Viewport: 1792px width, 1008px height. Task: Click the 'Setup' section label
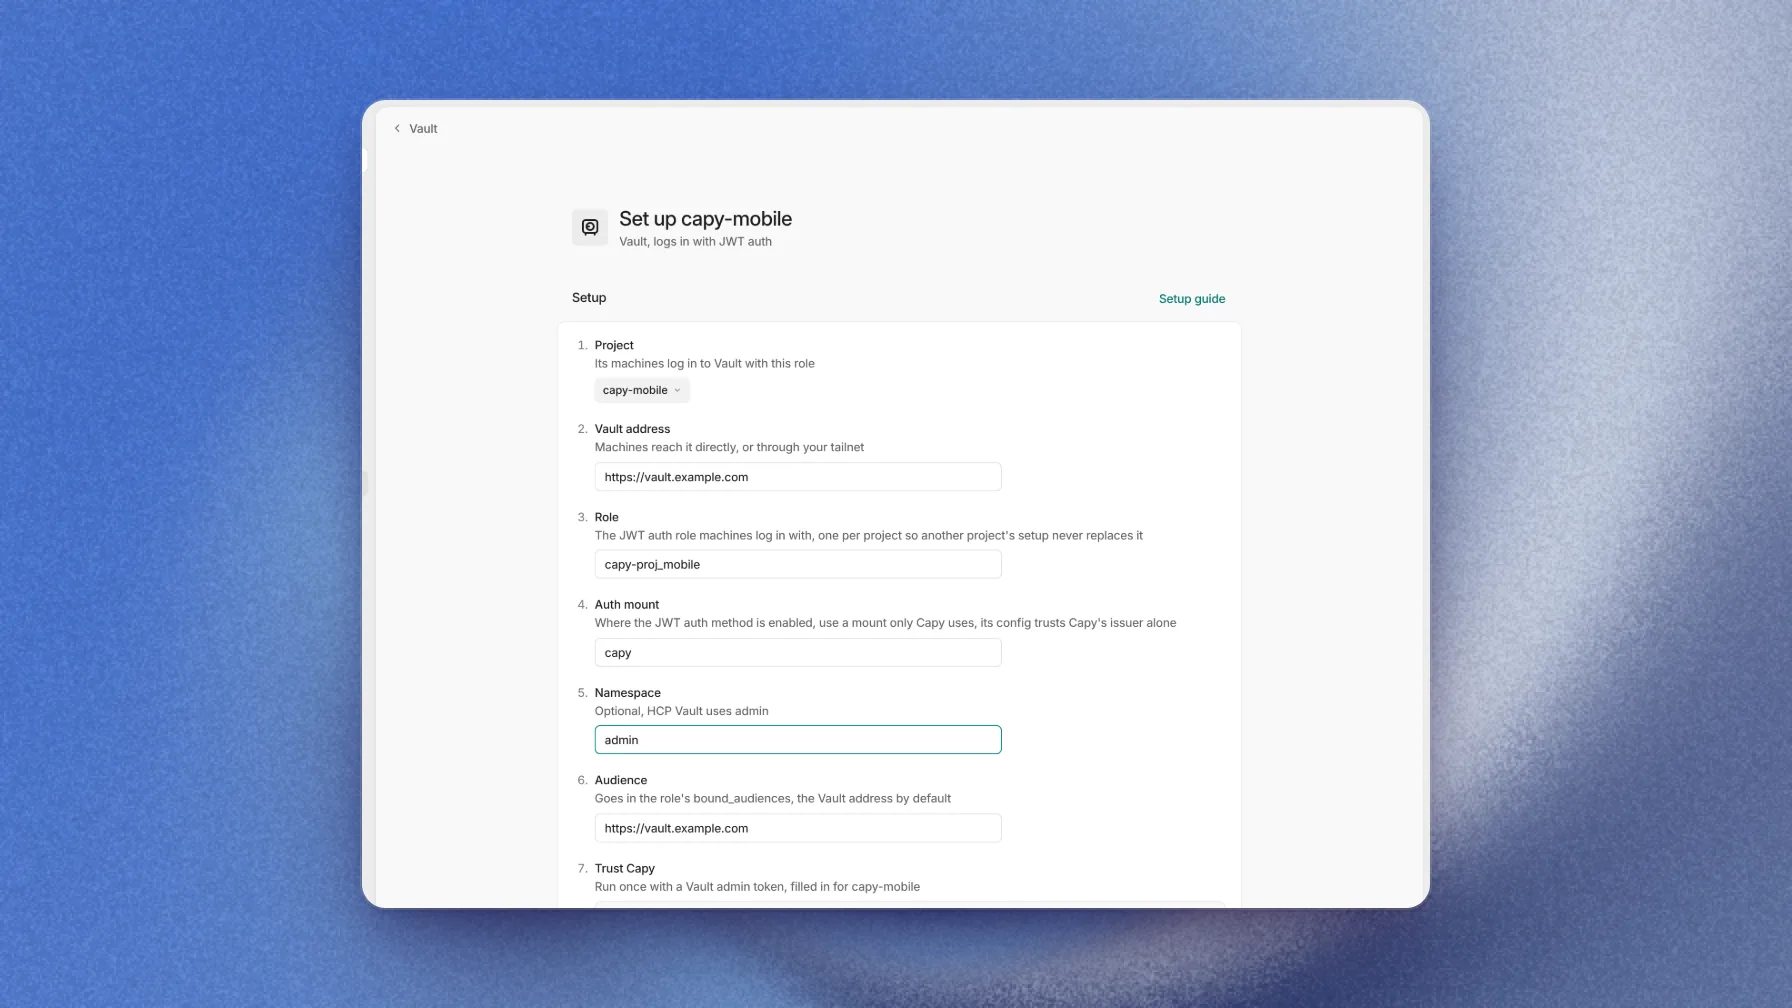pos(589,298)
